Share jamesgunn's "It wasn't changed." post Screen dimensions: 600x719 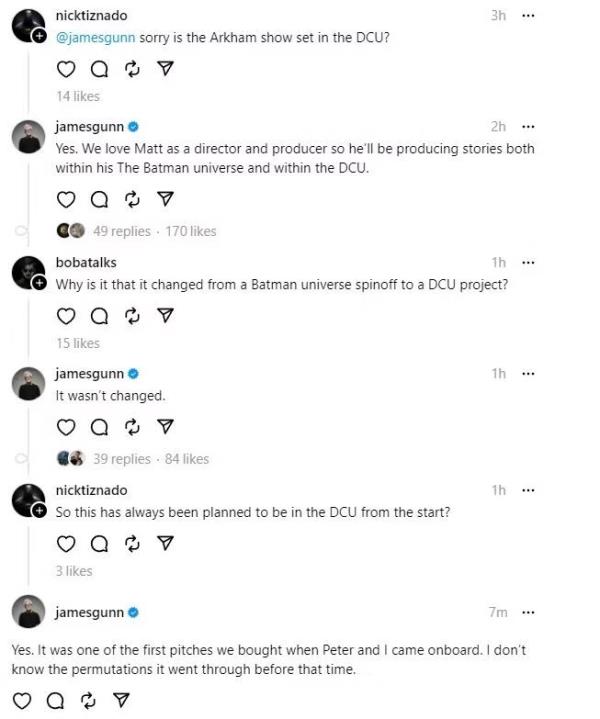(x=166, y=427)
